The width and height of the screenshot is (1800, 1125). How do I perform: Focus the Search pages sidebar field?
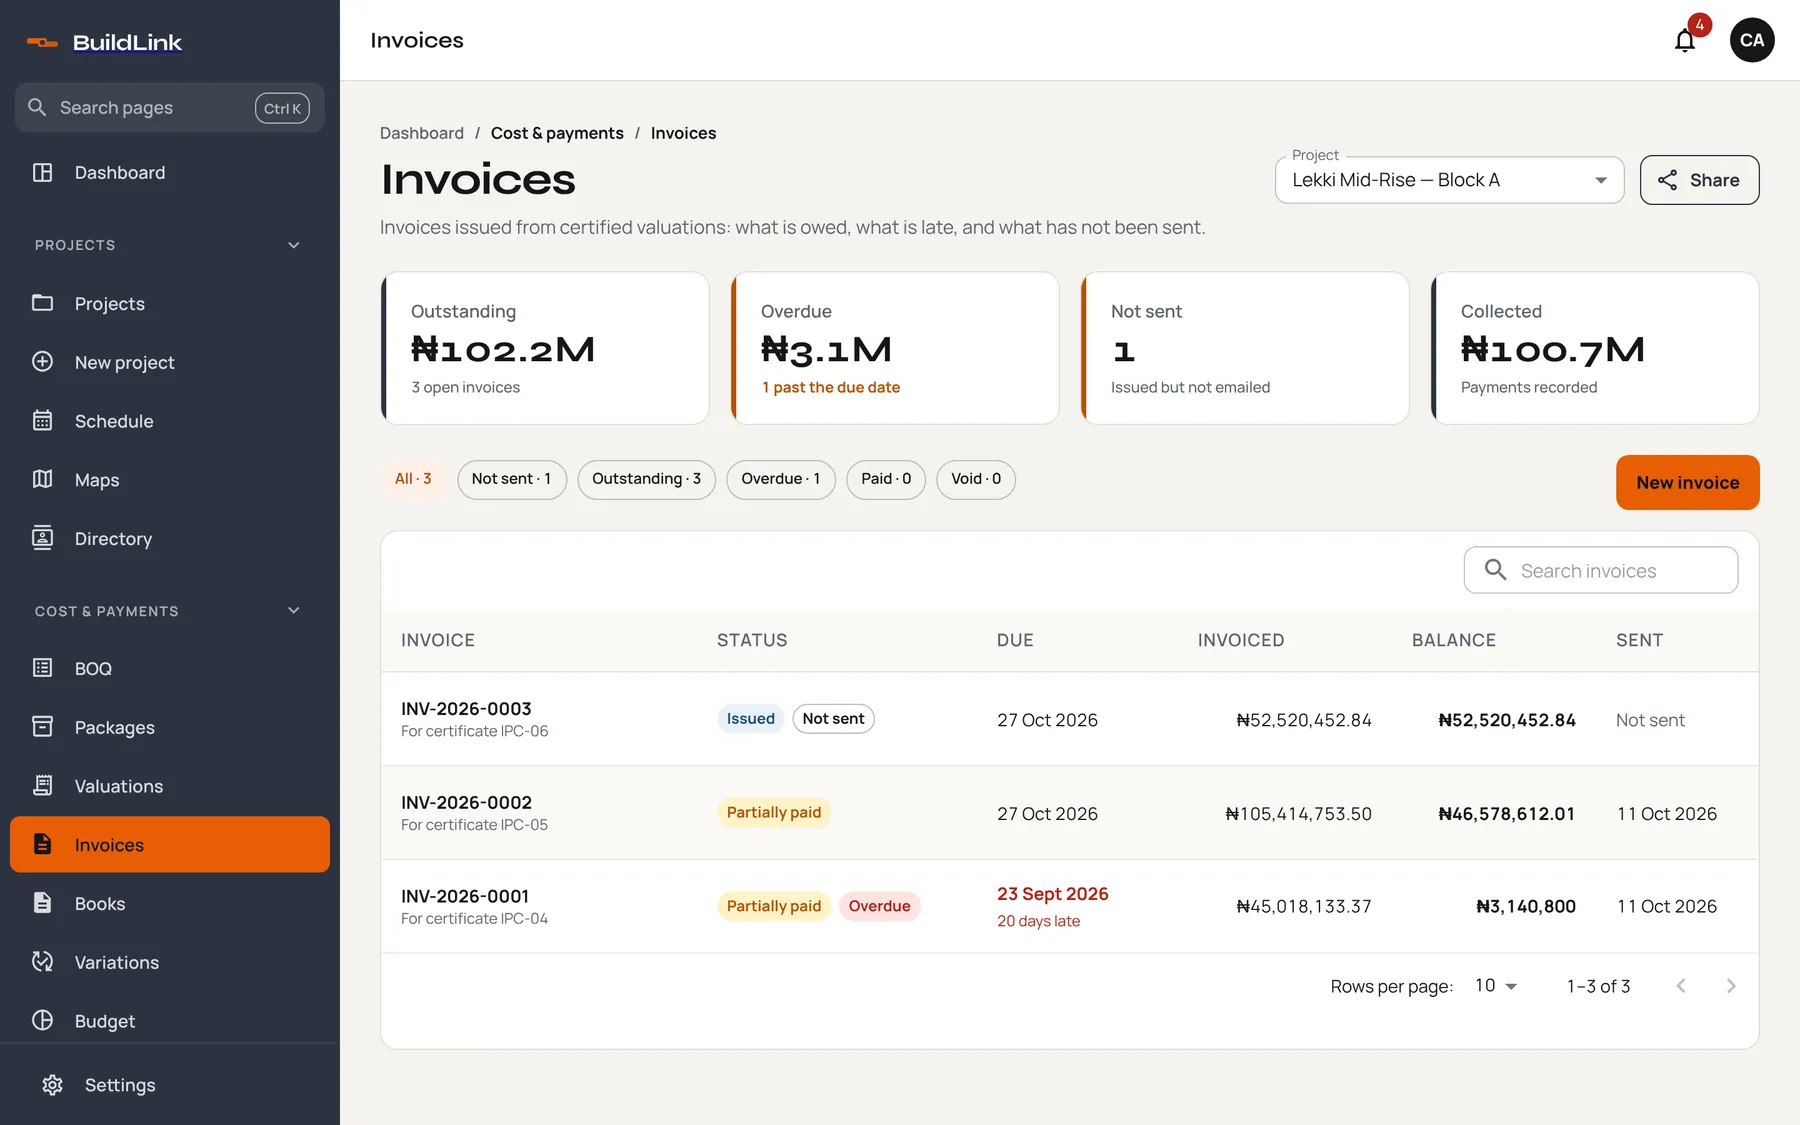pos(169,108)
